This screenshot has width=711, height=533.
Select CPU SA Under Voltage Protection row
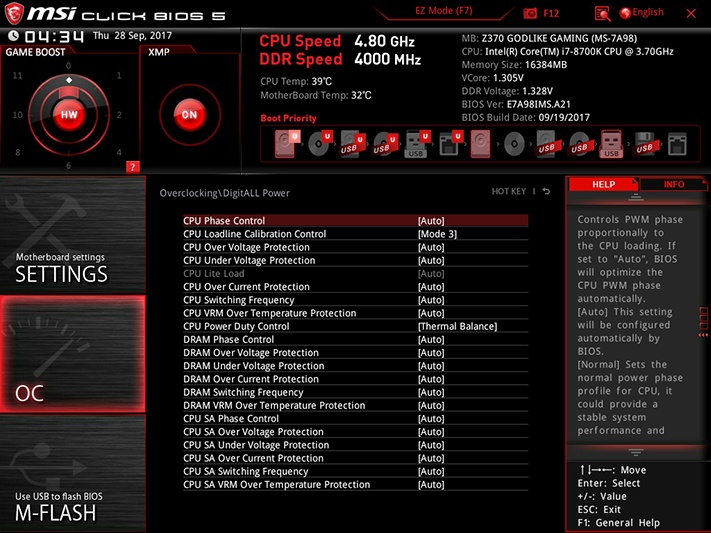click(356, 445)
